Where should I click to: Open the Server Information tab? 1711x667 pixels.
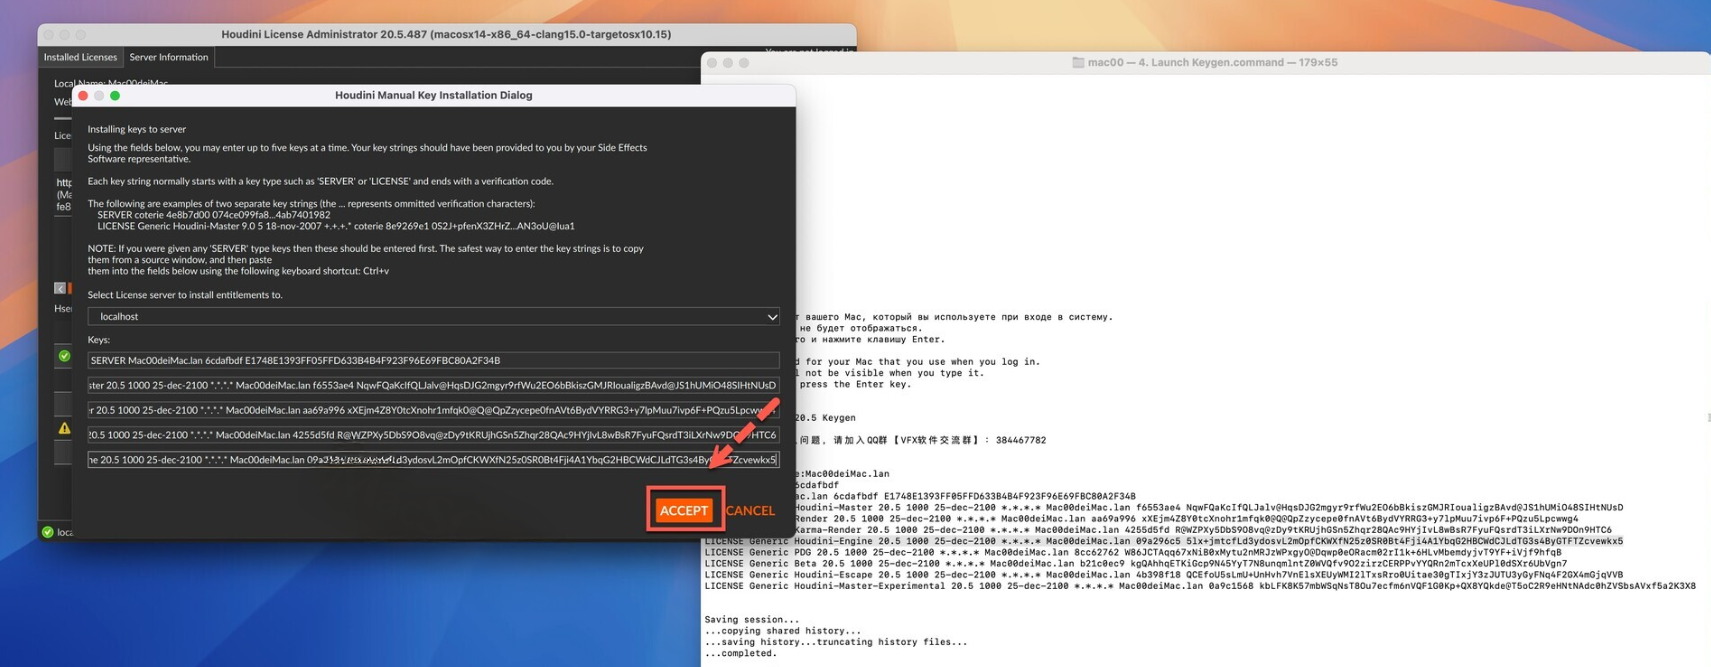(x=168, y=57)
